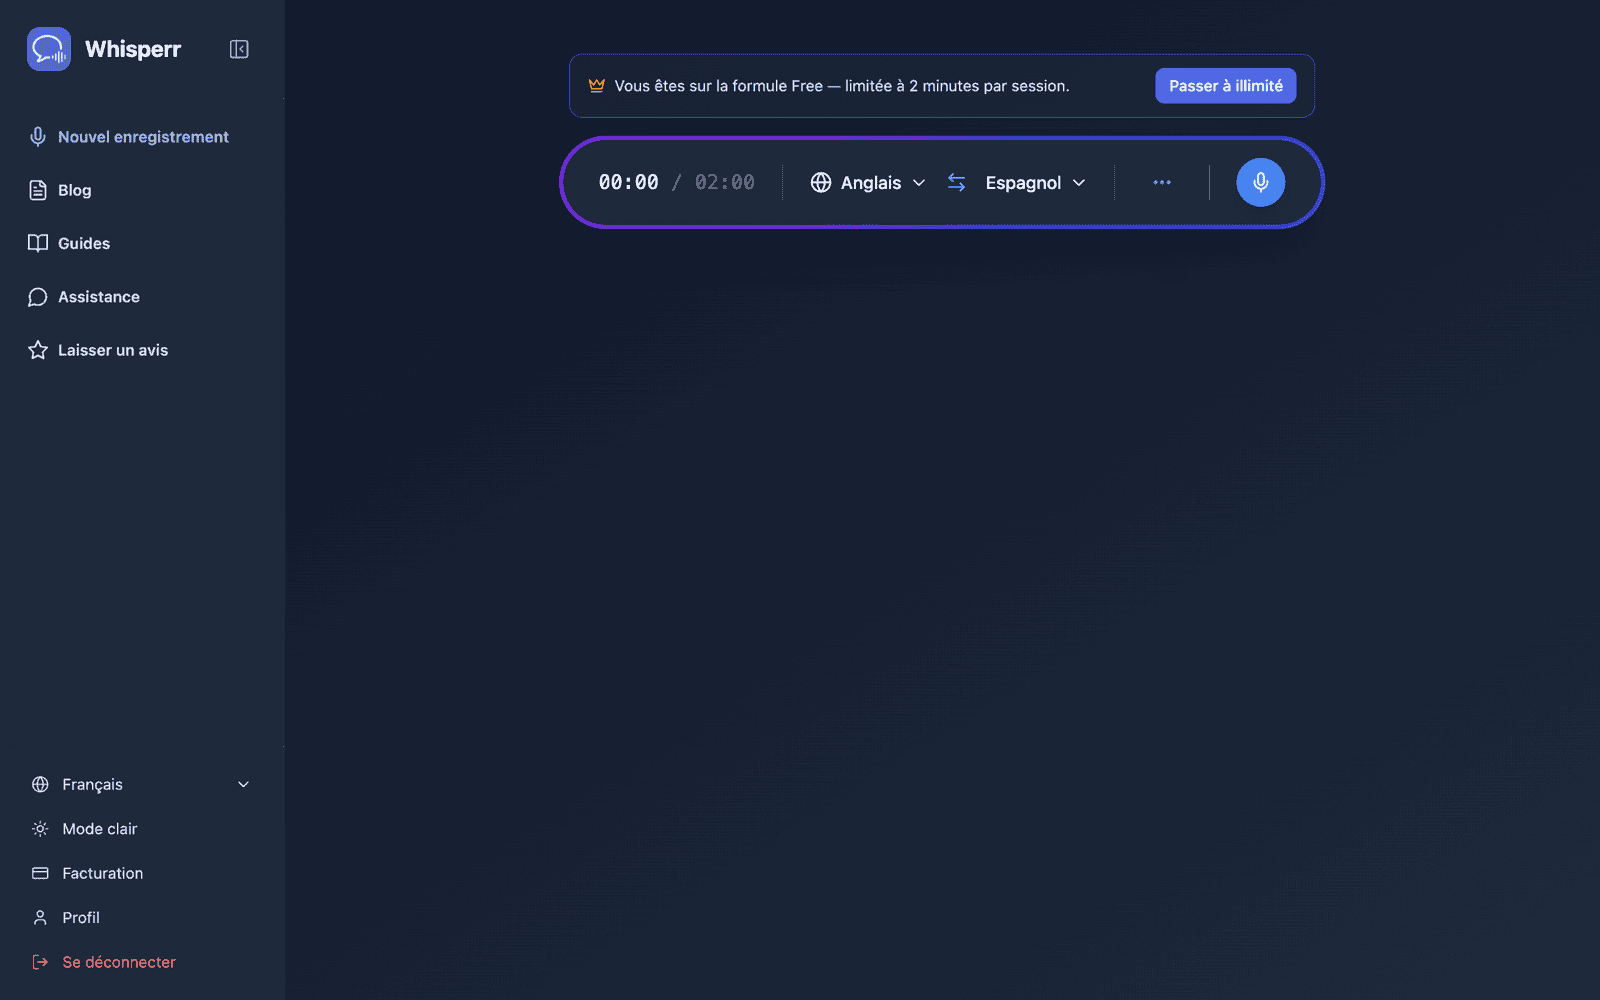Image resolution: width=1600 pixels, height=1000 pixels.
Task: Click the document icon next to Blog
Action: (x=38, y=190)
